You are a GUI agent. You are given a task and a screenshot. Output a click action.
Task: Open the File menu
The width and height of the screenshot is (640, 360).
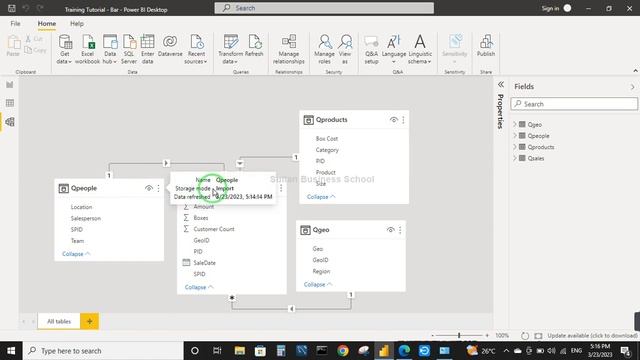[16, 24]
